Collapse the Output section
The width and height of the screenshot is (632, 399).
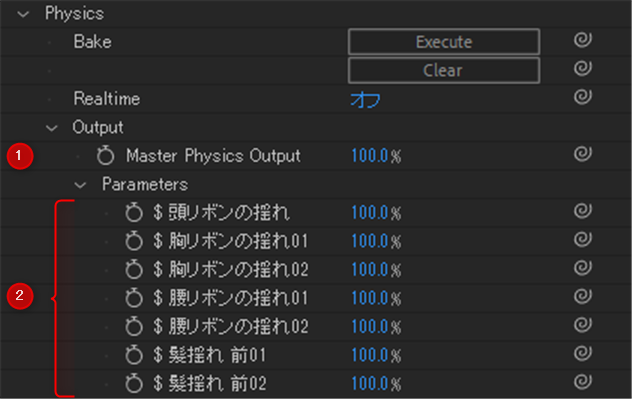(x=52, y=129)
